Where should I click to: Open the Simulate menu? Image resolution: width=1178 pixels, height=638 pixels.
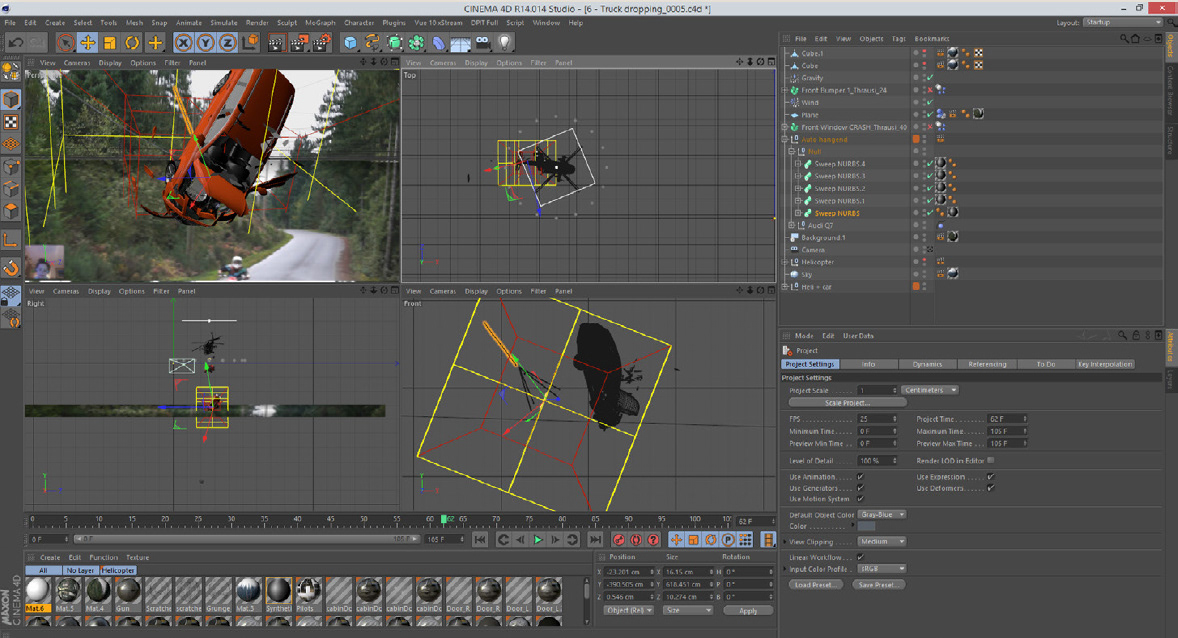click(x=224, y=23)
